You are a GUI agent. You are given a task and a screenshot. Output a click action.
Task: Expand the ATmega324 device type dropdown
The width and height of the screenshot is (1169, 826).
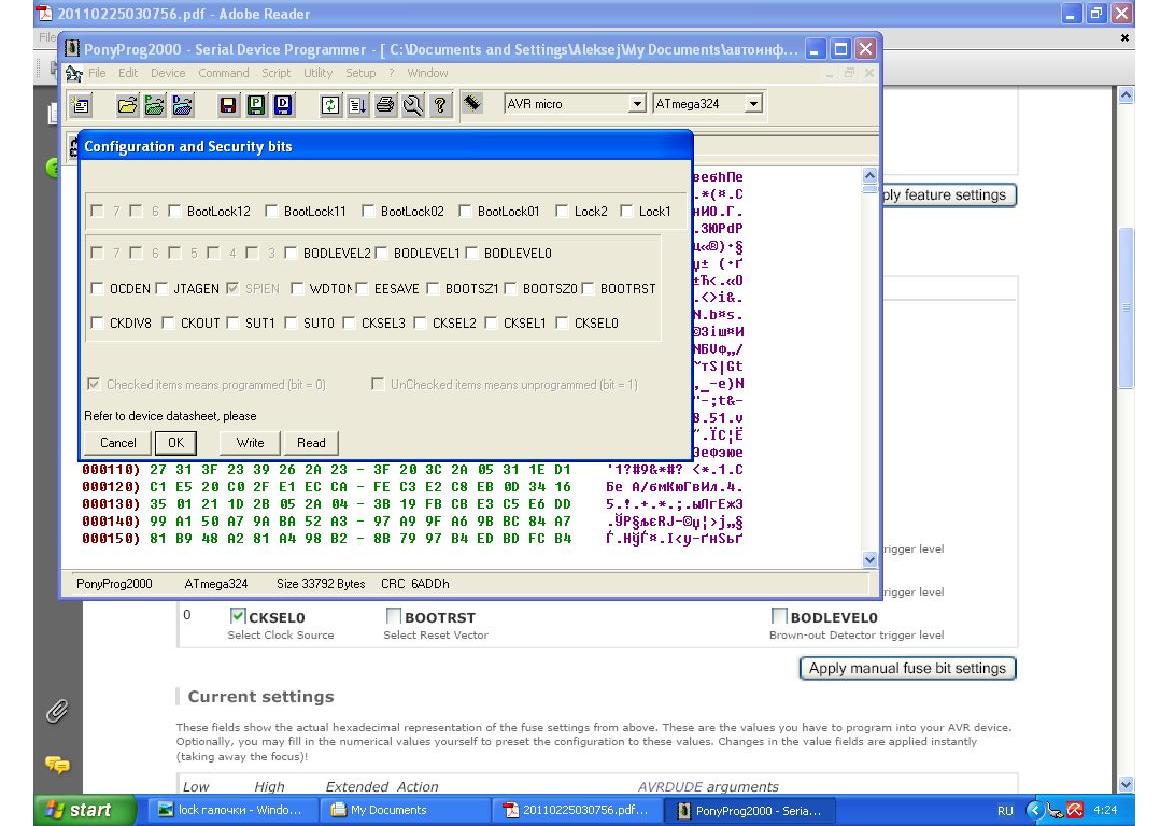(753, 104)
